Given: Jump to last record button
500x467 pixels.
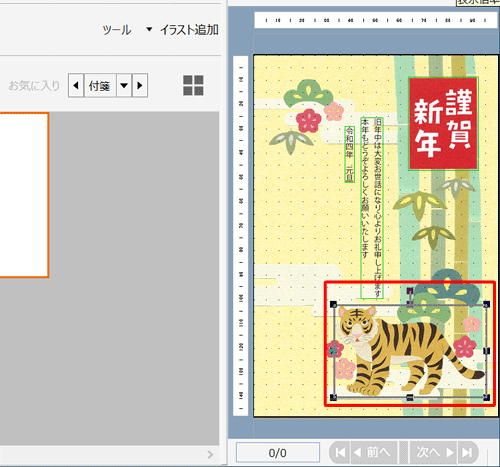Looking at the screenshot, I should (x=468, y=452).
